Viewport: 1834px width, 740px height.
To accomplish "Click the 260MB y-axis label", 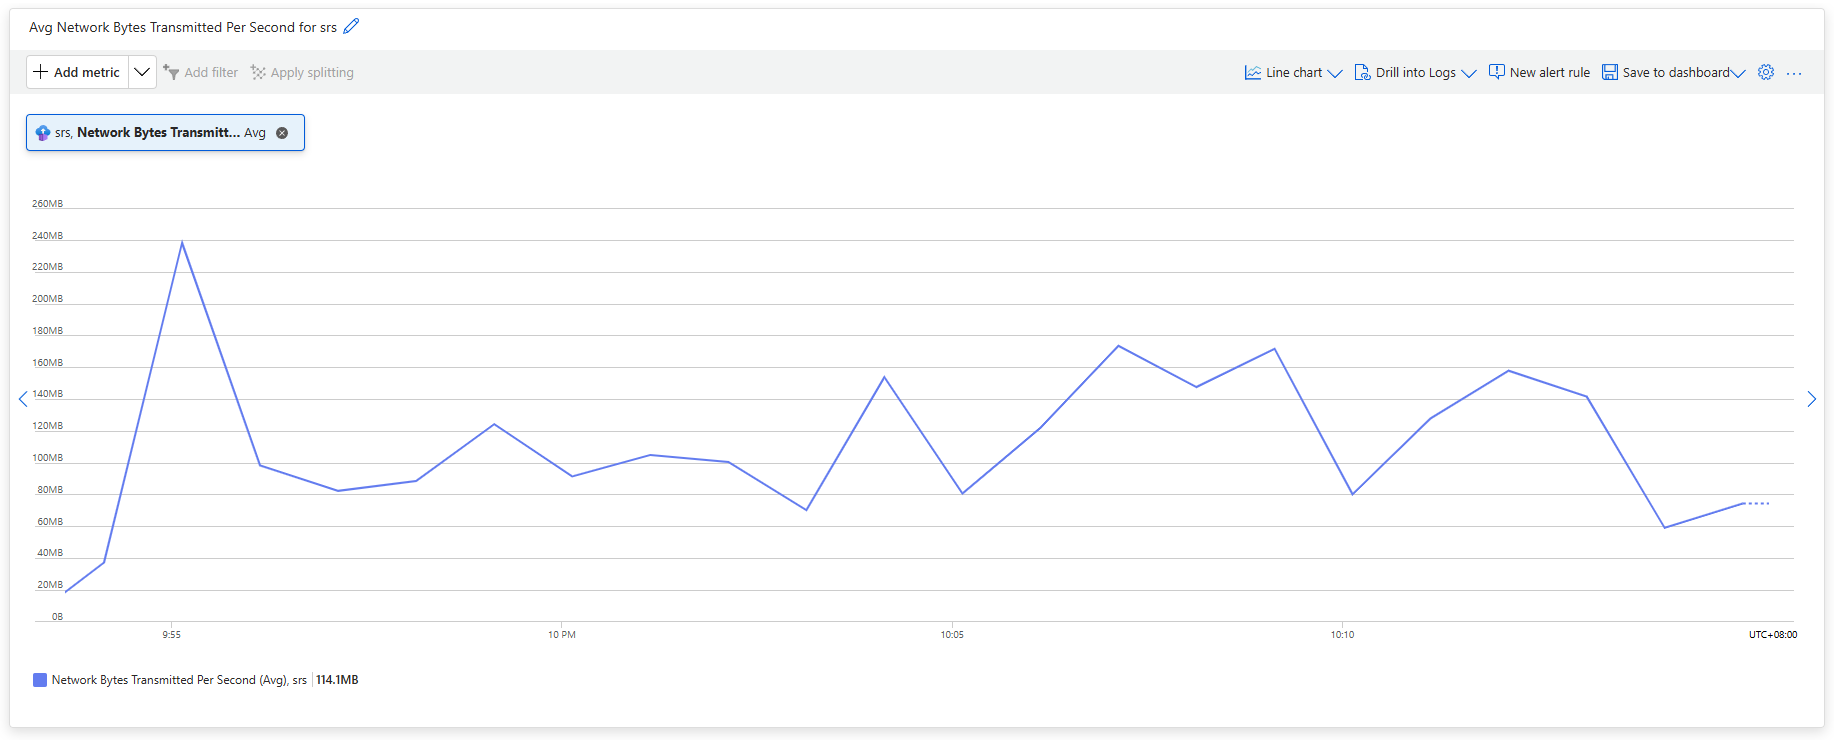I will (x=47, y=204).
